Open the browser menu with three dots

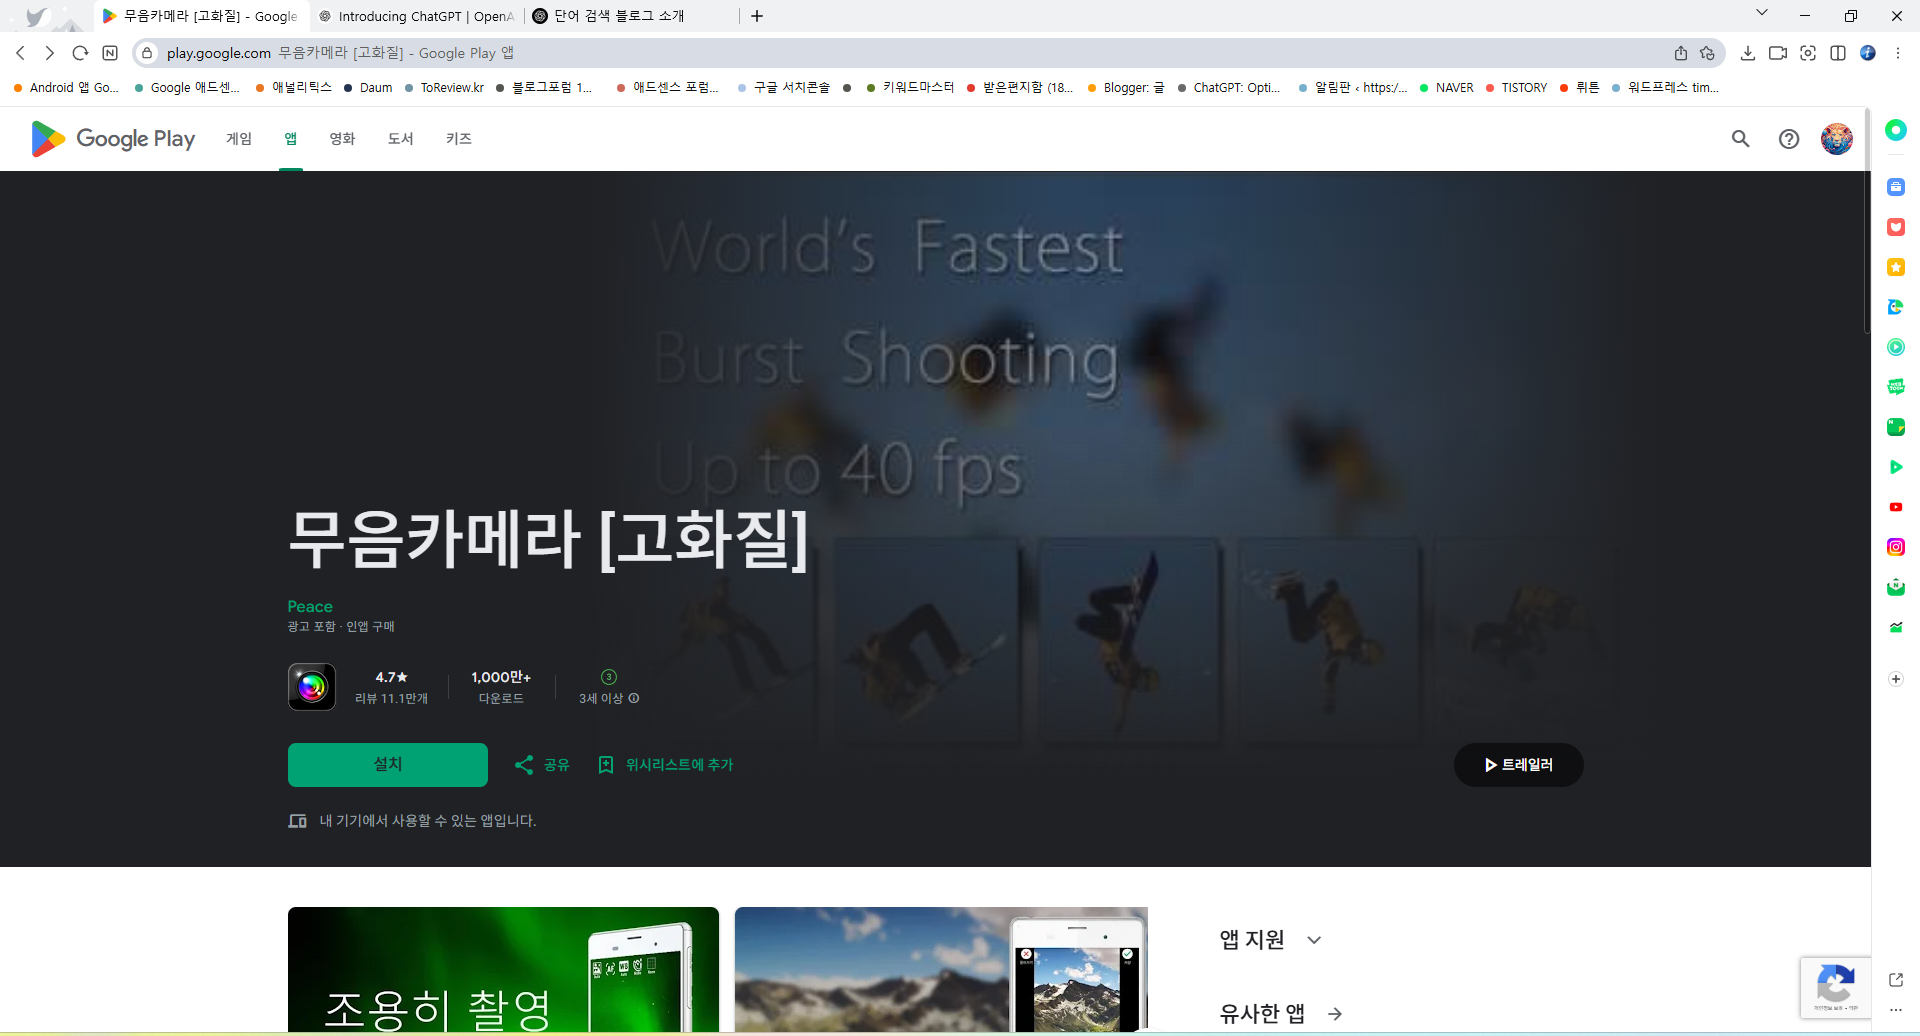(x=1898, y=53)
